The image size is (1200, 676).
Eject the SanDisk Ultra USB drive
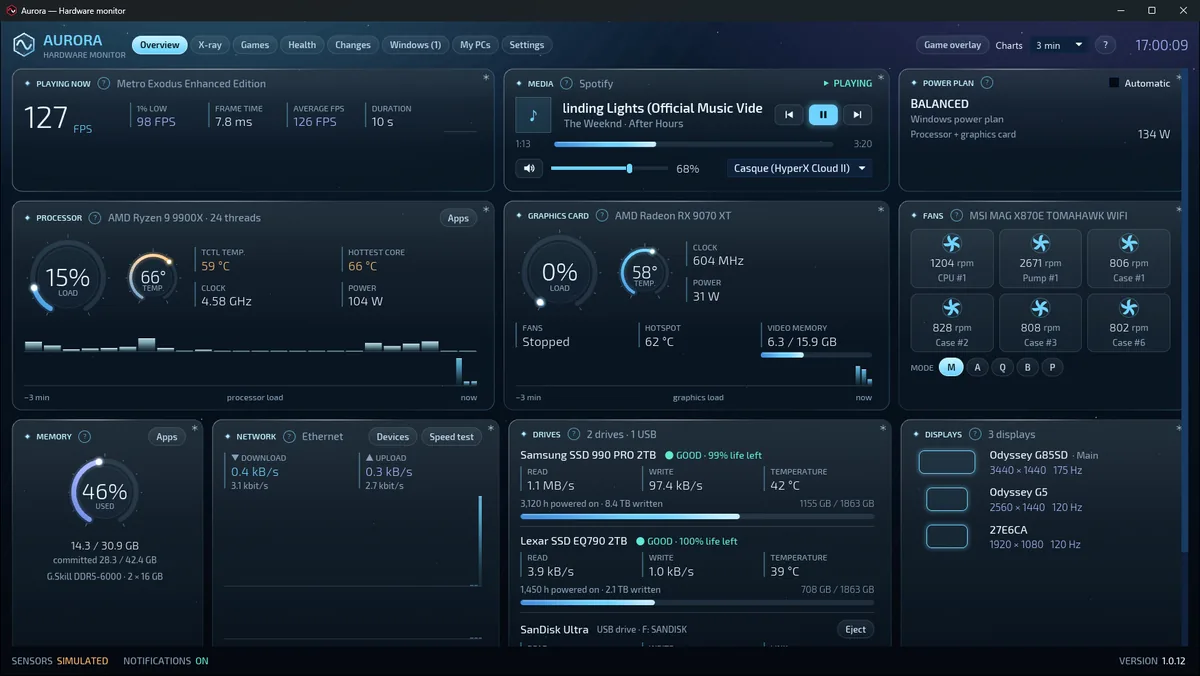click(855, 629)
